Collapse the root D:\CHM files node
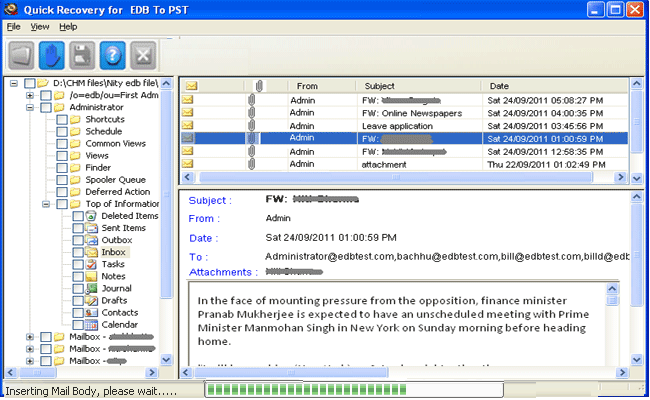The width and height of the screenshot is (650, 400). tap(14, 83)
